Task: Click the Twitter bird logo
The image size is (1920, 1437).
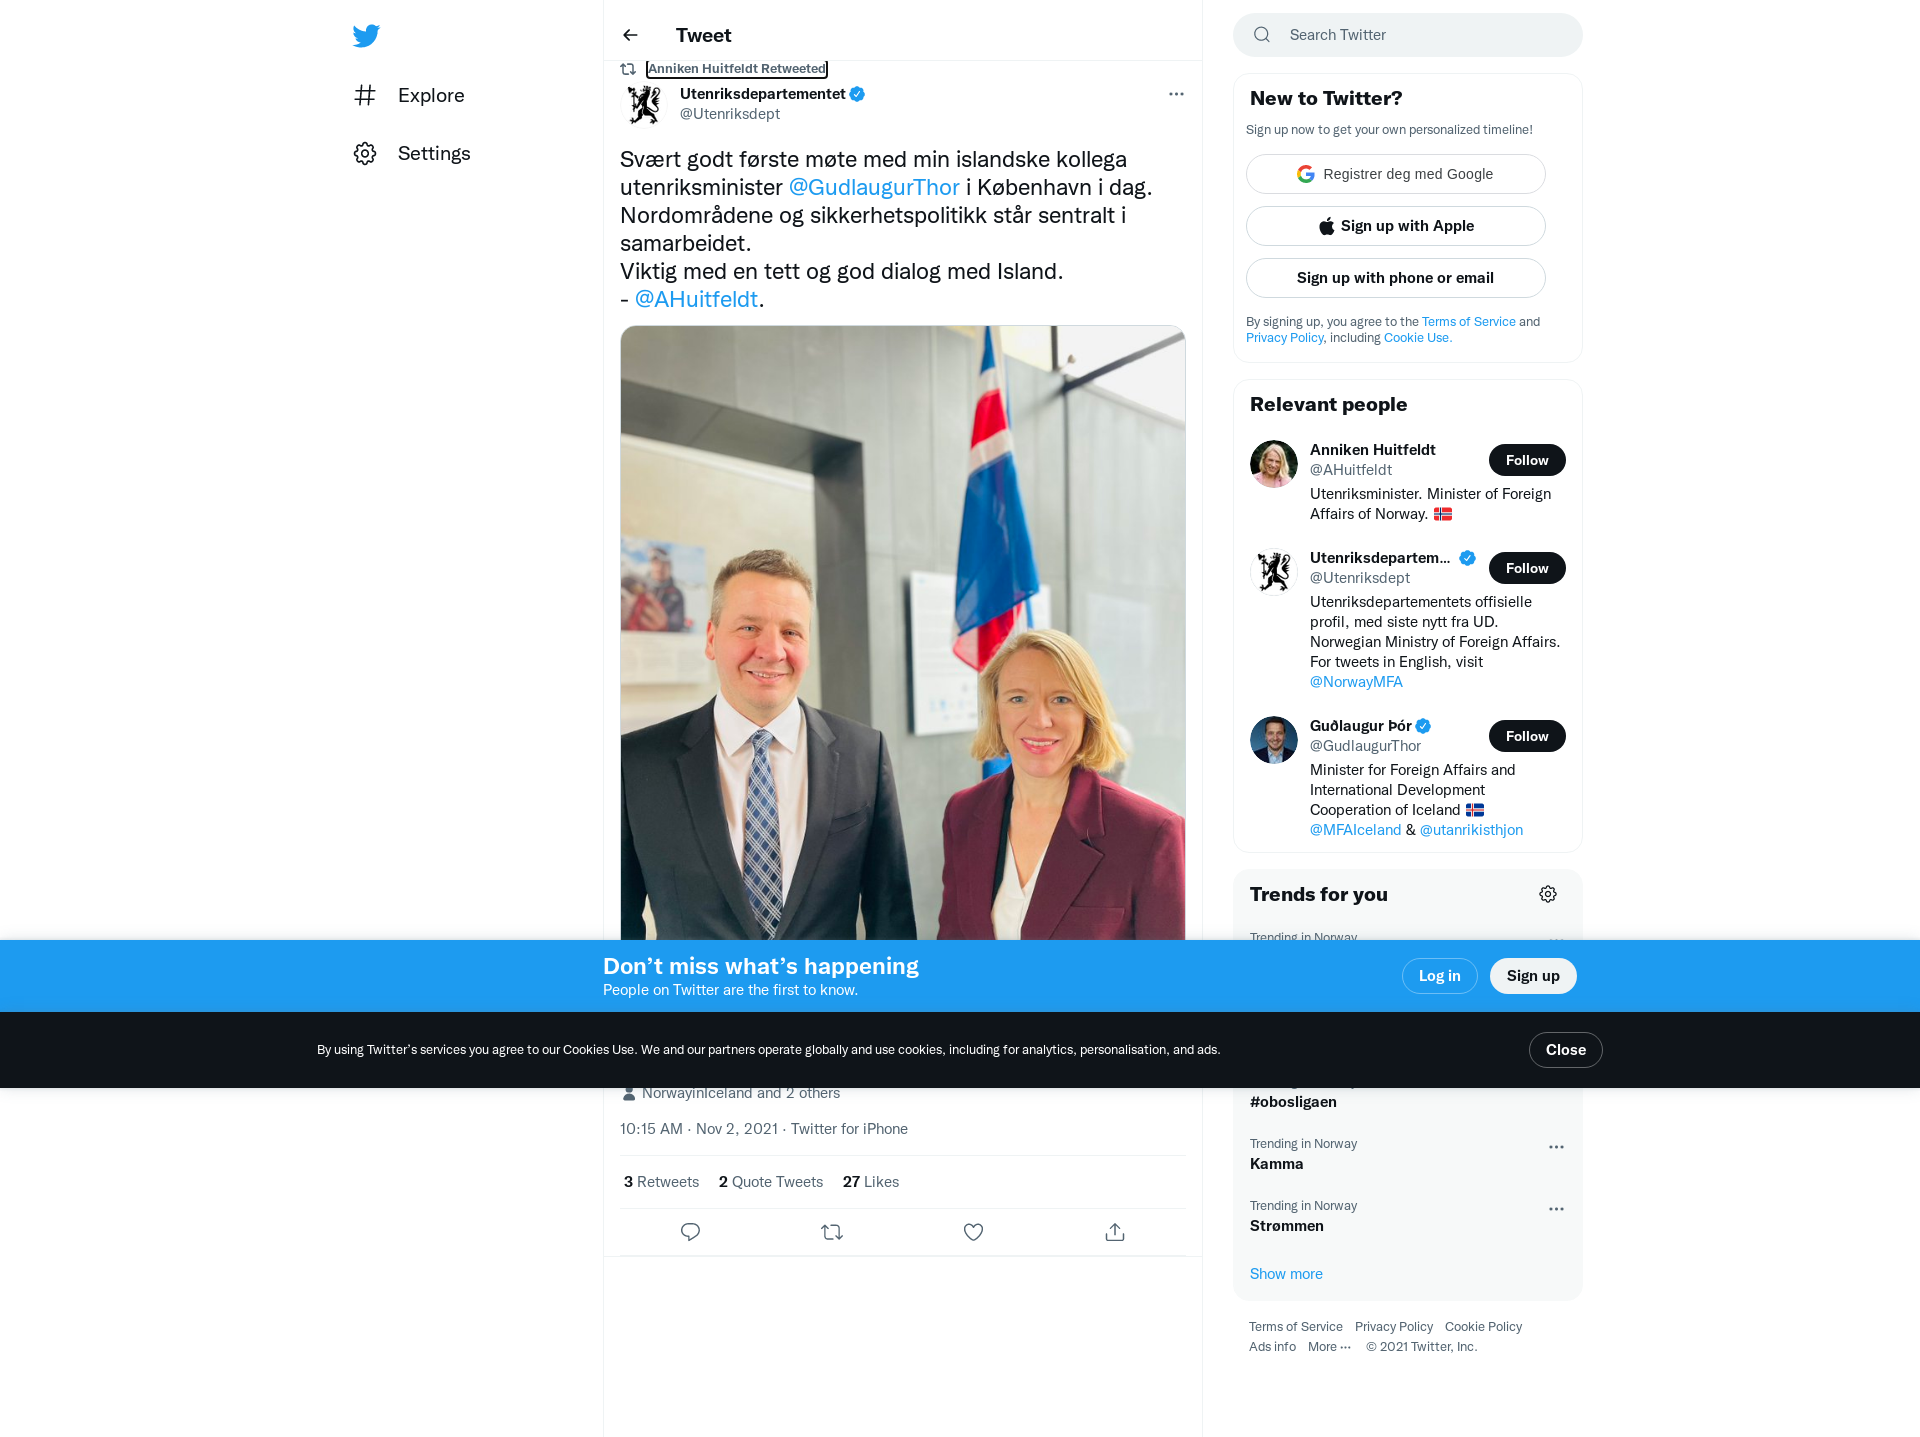Action: pos(366,36)
